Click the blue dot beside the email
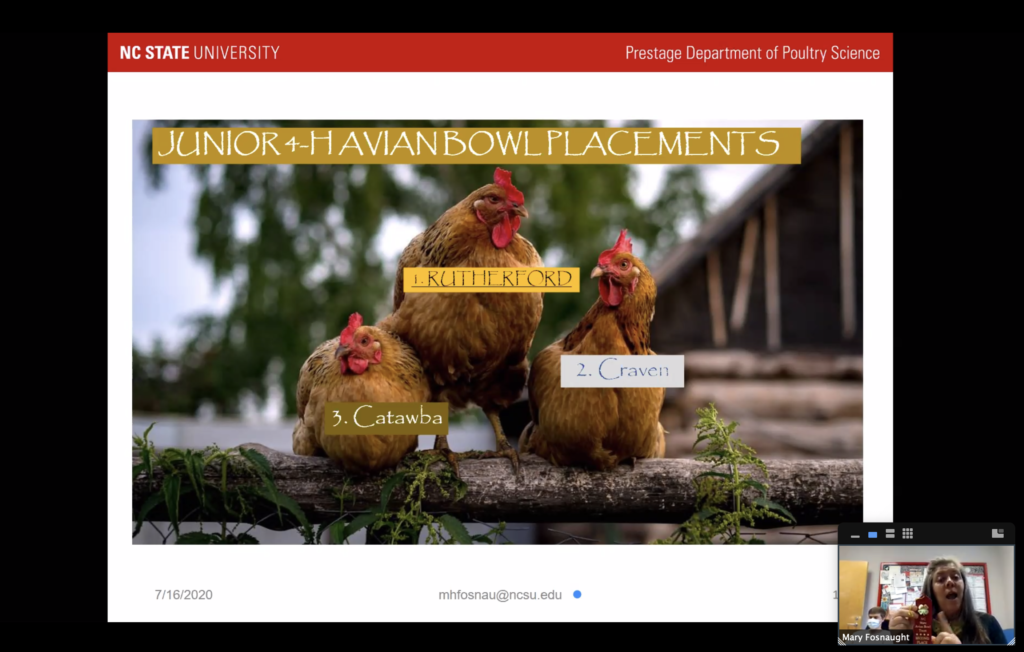Screen dimensions: 1024x652 [577, 595]
